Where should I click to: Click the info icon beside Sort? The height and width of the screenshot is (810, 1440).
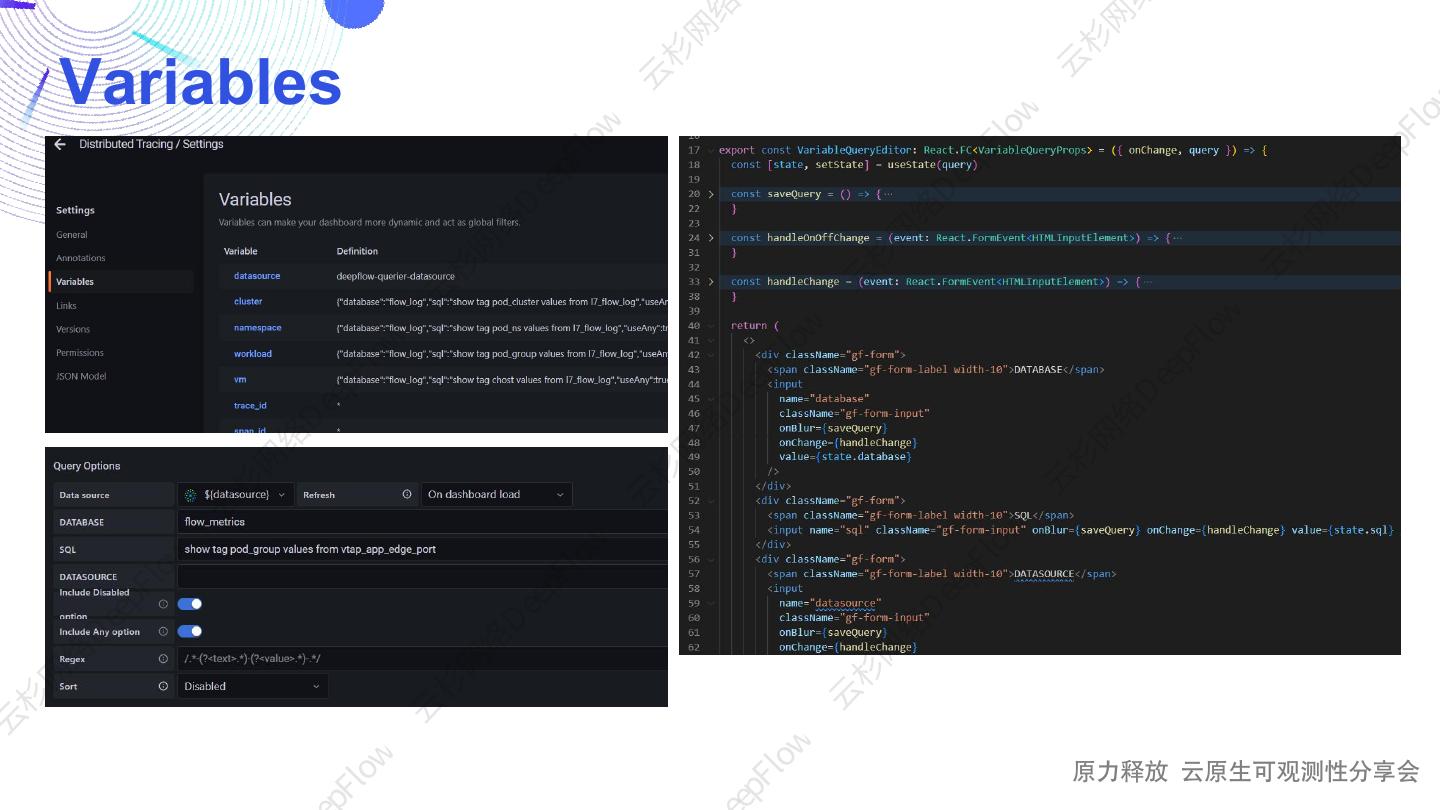click(x=163, y=686)
